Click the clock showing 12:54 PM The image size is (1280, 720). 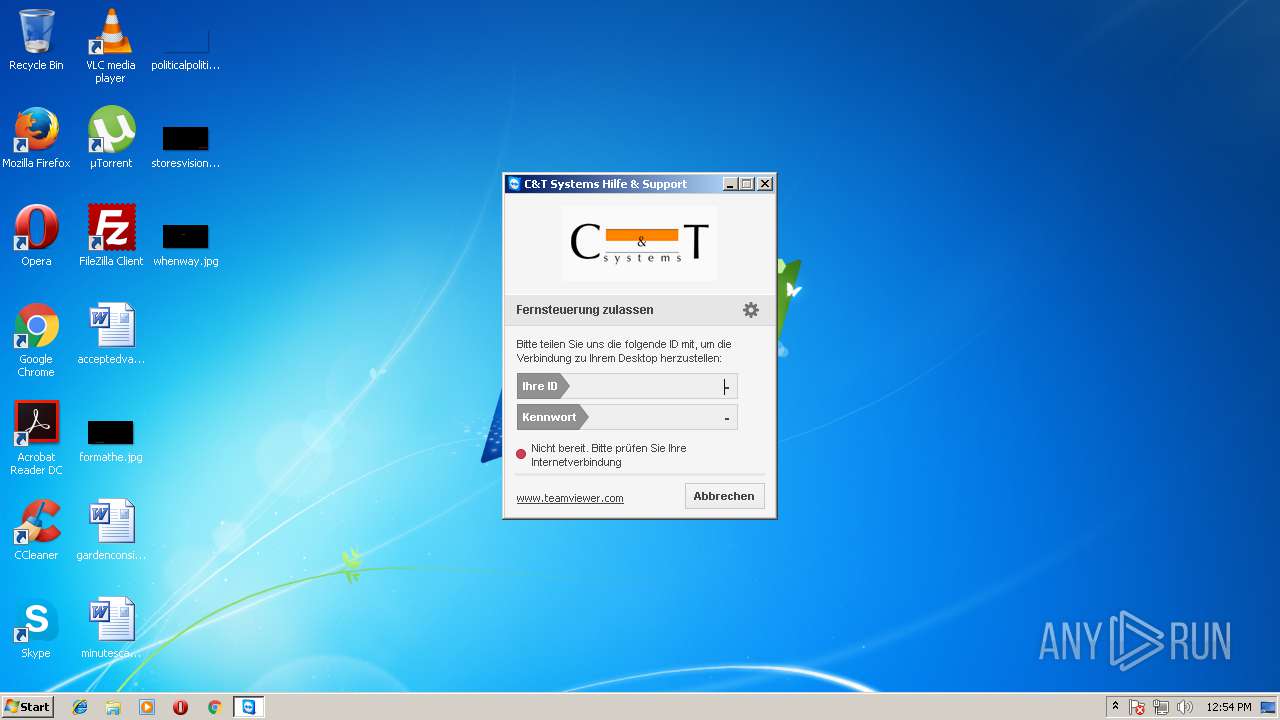1229,707
